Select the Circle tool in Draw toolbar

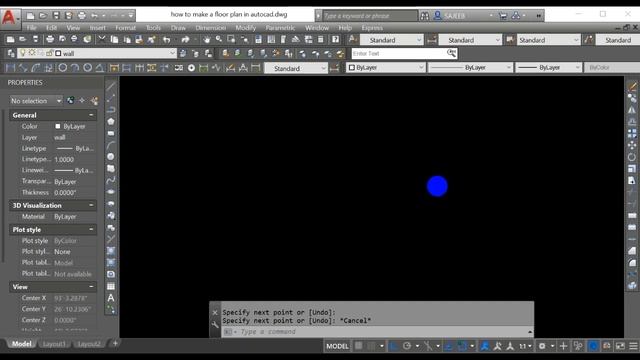coord(111,157)
